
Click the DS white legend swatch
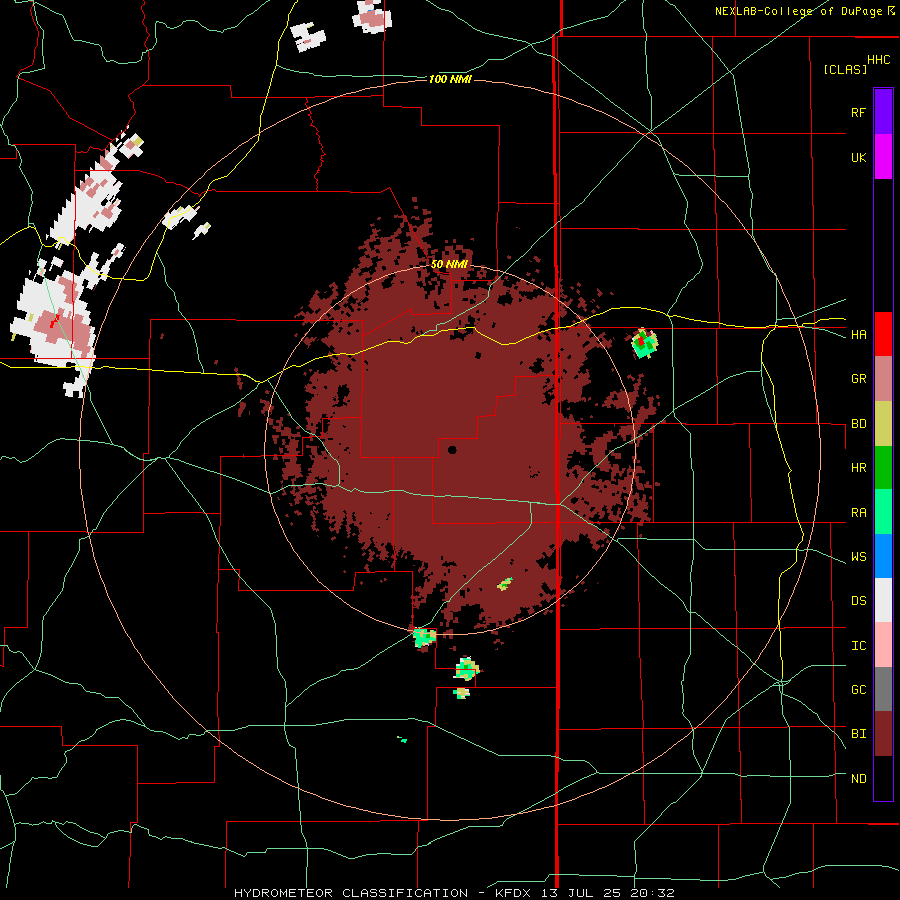pyautogui.click(x=883, y=600)
